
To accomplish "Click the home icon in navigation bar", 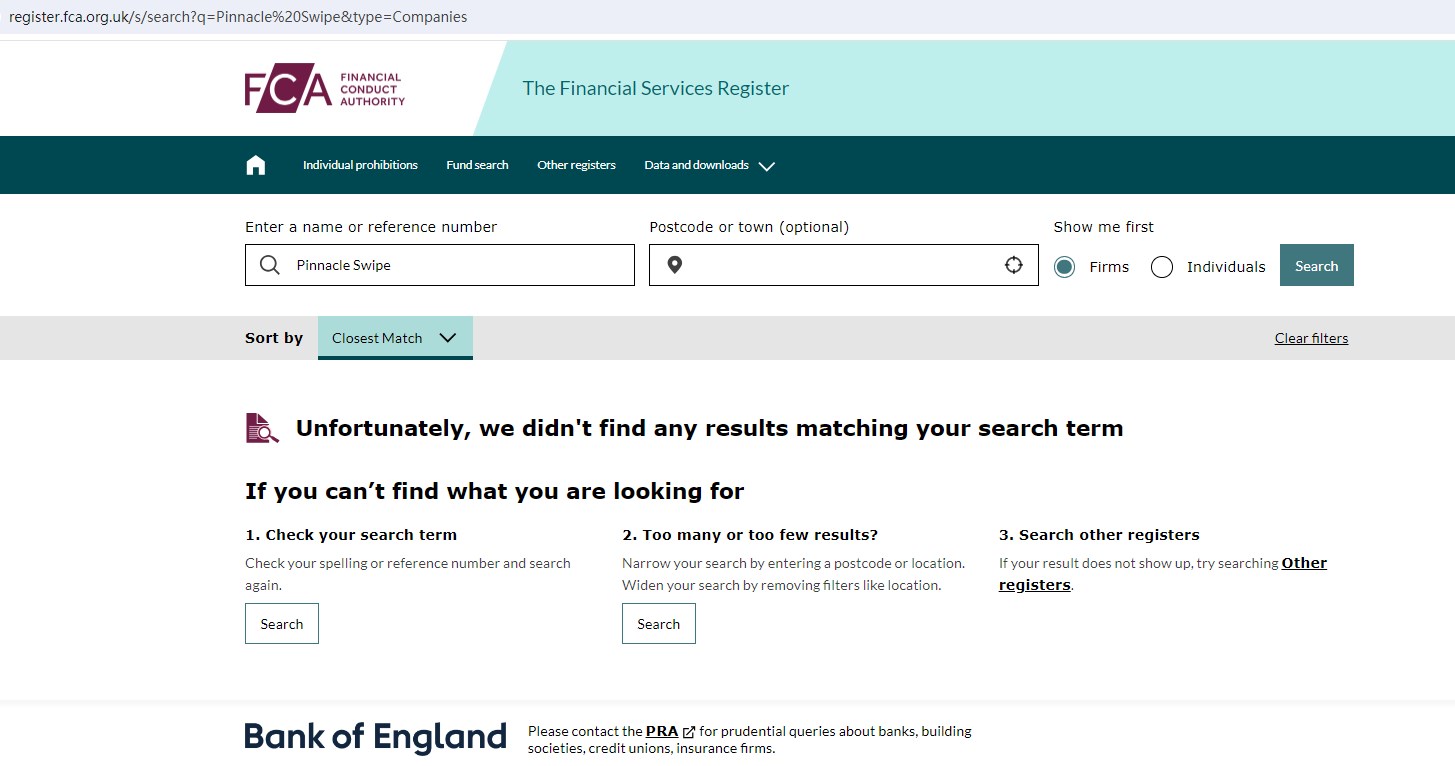I will coord(256,165).
